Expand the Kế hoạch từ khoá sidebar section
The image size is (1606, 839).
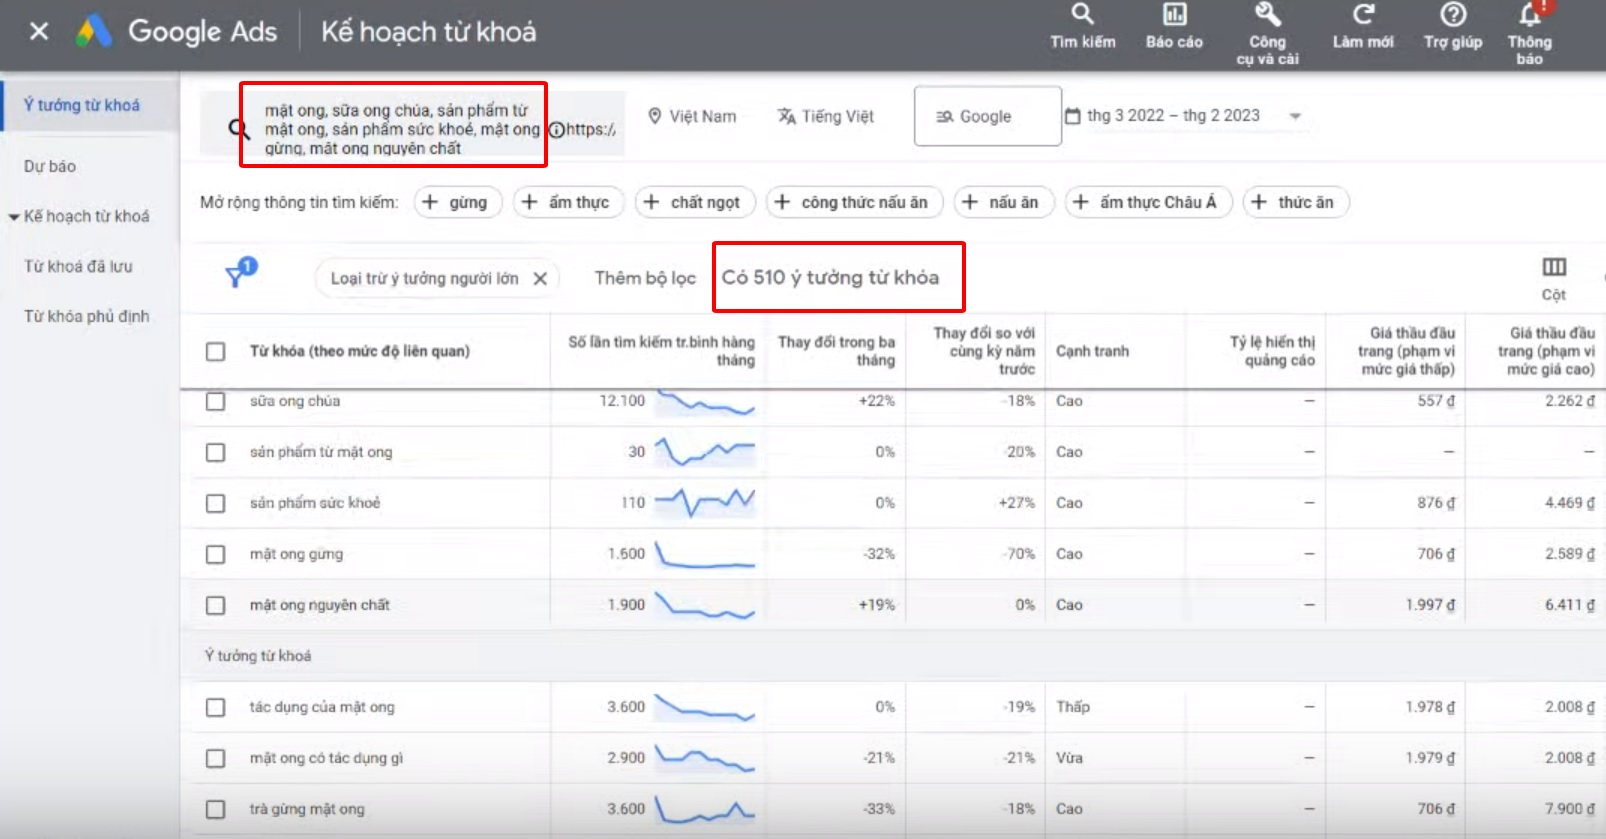click(x=14, y=217)
